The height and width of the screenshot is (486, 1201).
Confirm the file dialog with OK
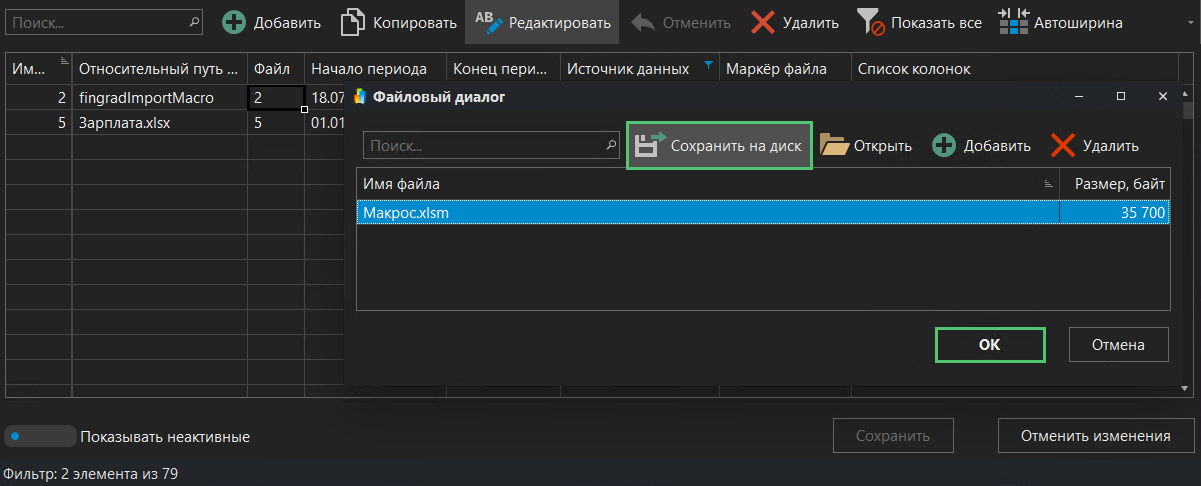pyautogui.click(x=990, y=344)
